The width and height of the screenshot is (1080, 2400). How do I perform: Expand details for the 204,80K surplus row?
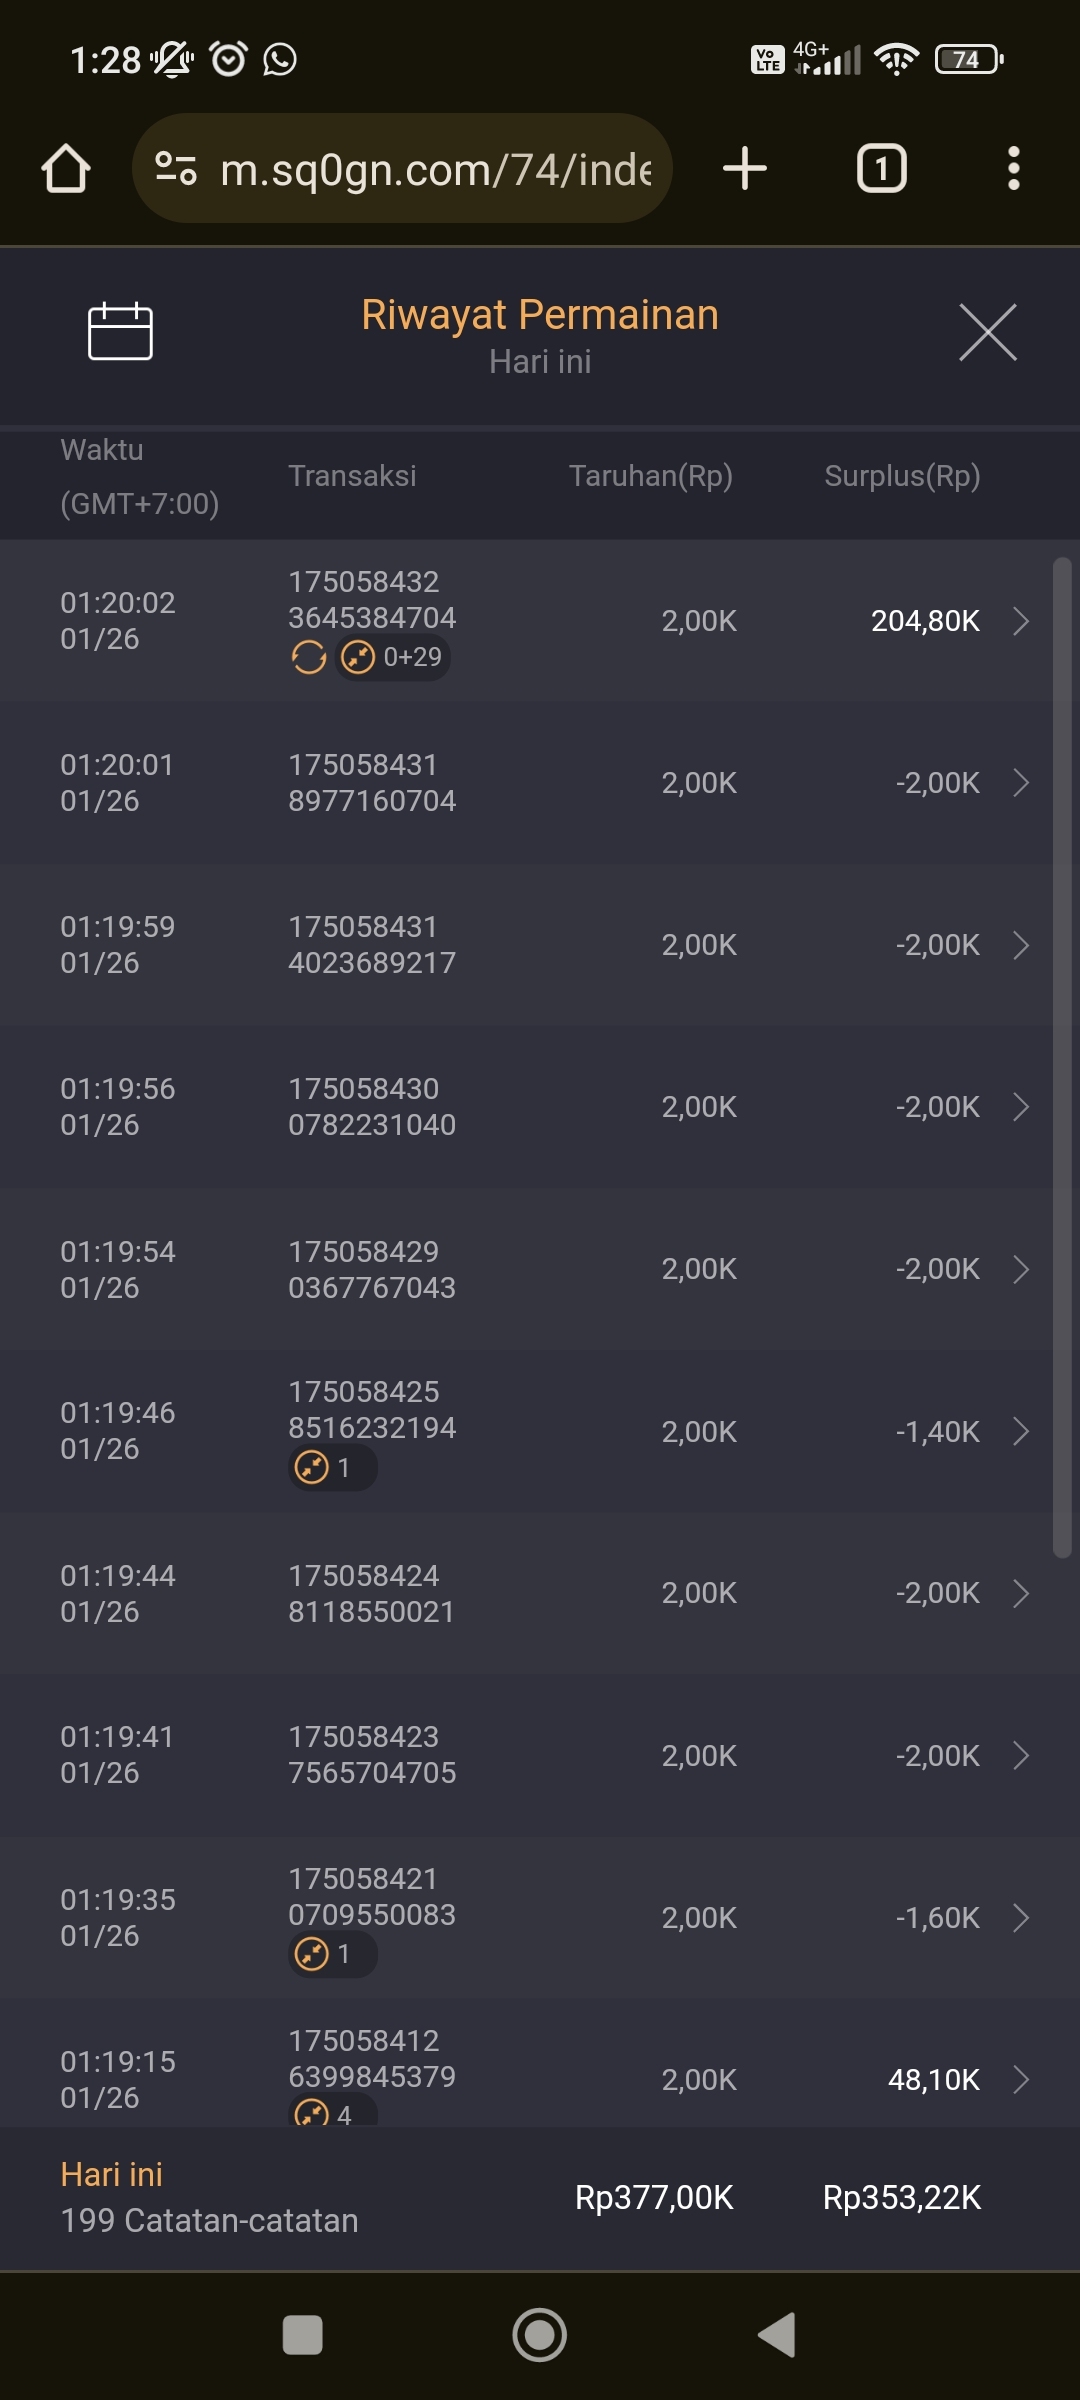point(1021,621)
